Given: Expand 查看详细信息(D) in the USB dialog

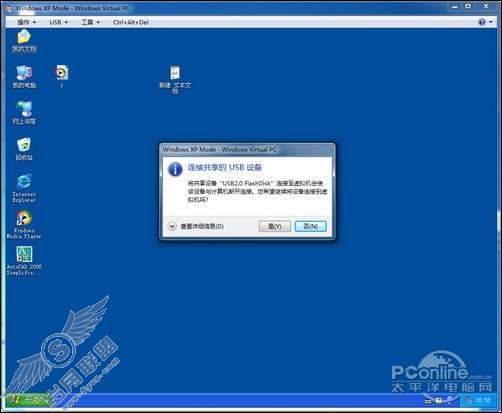Looking at the screenshot, I should (196, 226).
